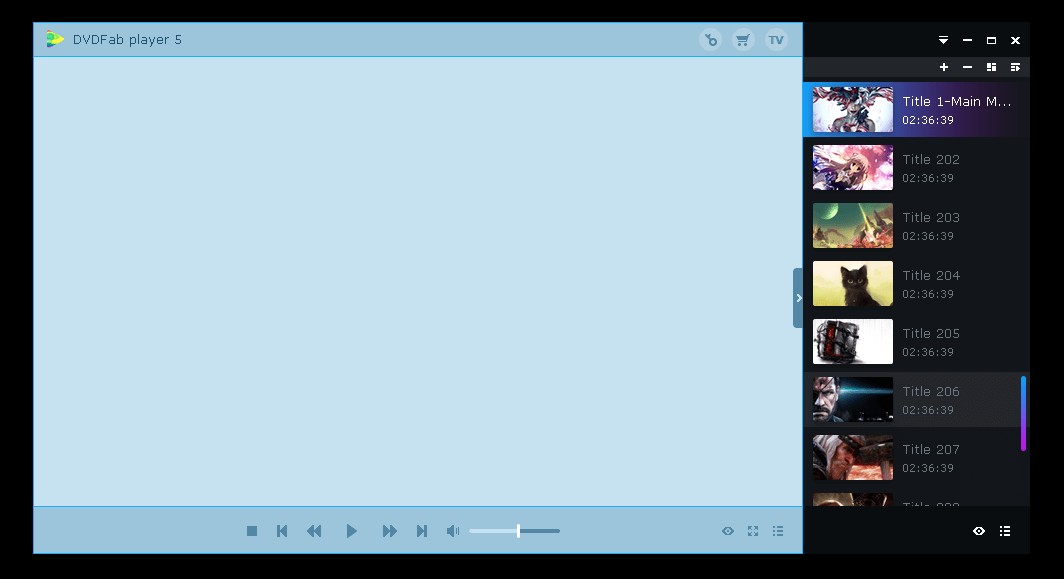This screenshot has height=579, width=1064.
Task: Click the key-shaped activation icon
Action: 710,40
